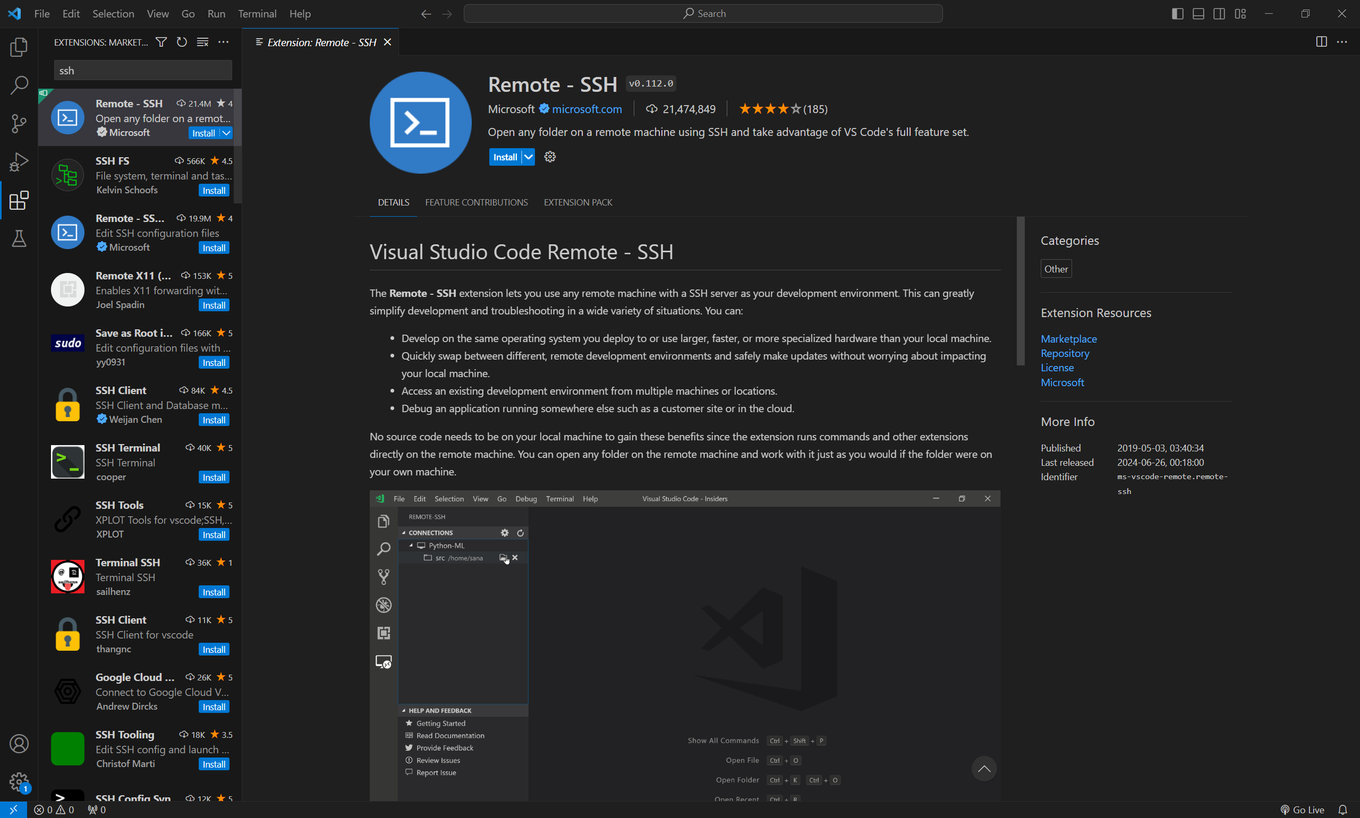The height and width of the screenshot is (818, 1360).
Task: Install the Terminal SSH extension by sailhenz
Action: click(214, 592)
